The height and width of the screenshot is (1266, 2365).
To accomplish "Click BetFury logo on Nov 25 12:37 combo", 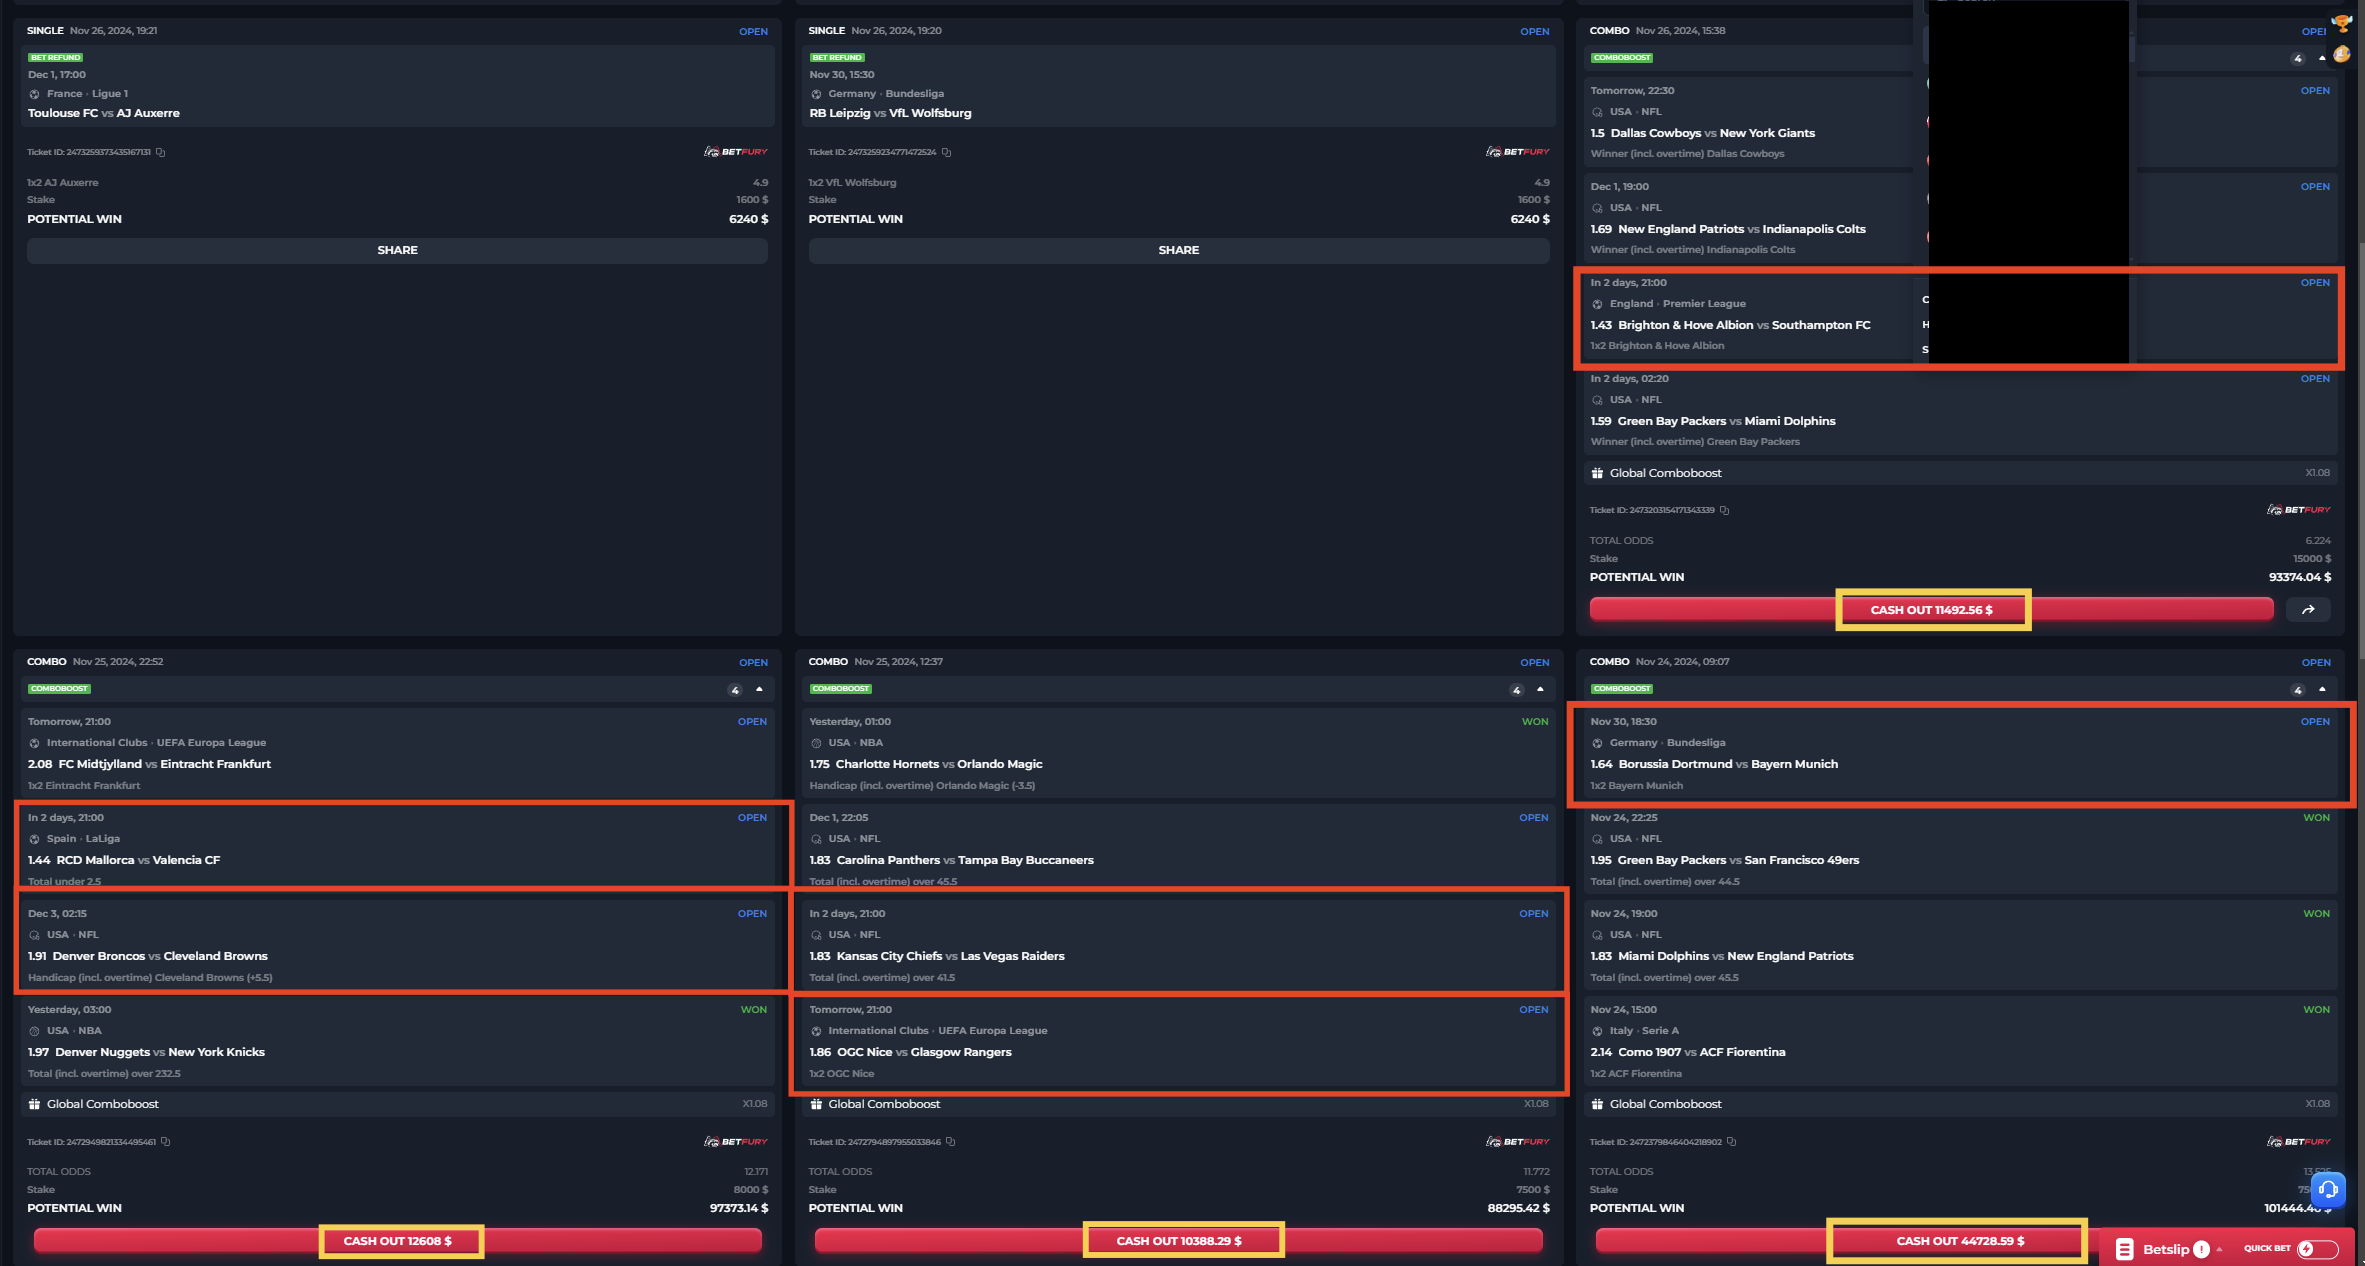I will 1517,1141.
